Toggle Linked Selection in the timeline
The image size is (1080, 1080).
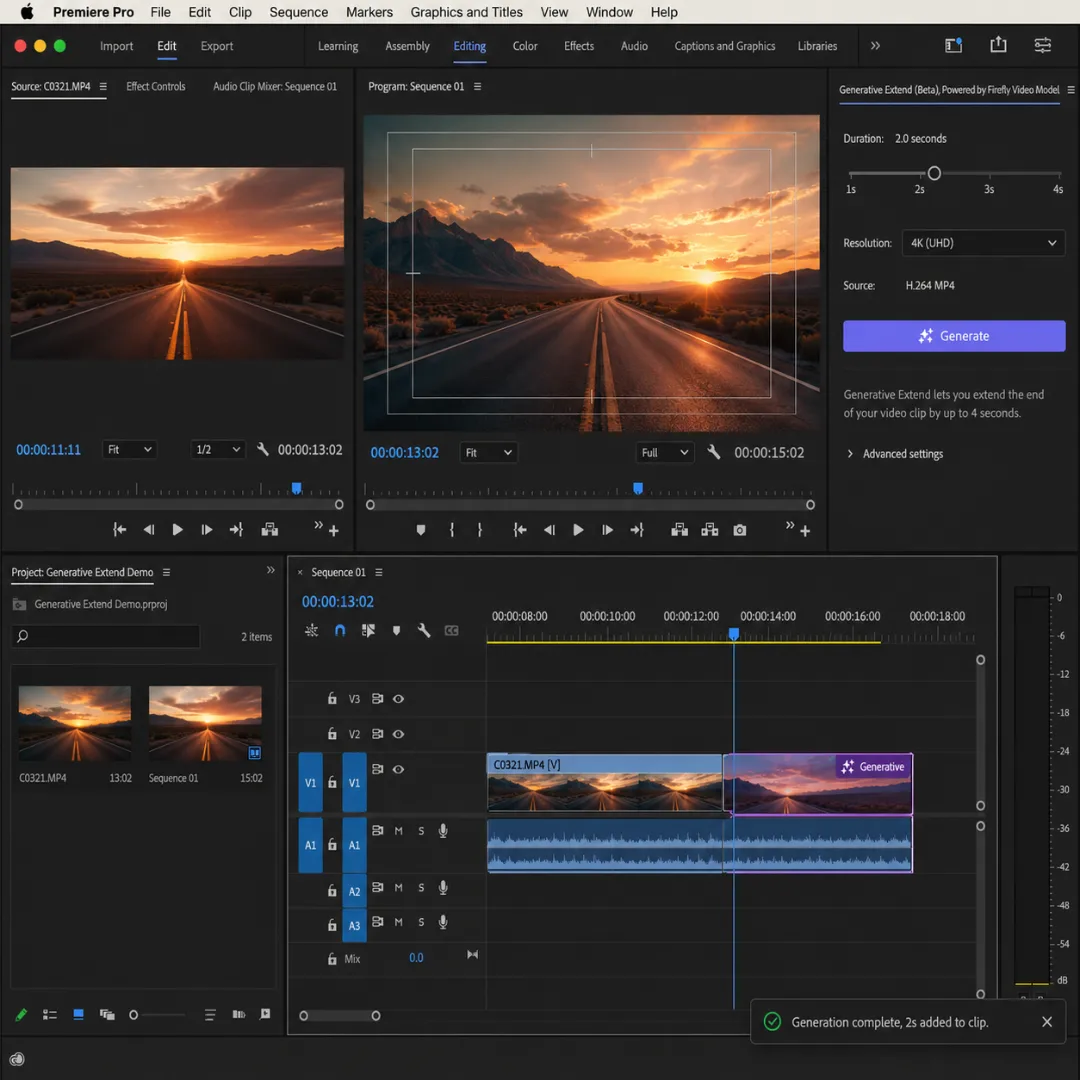(368, 630)
